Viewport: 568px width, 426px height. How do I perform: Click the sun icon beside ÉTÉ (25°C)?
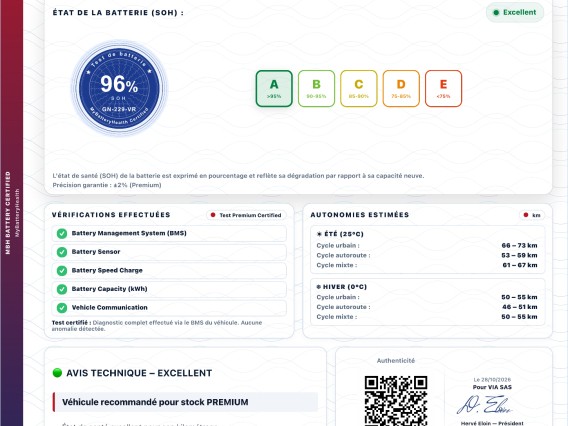319,234
